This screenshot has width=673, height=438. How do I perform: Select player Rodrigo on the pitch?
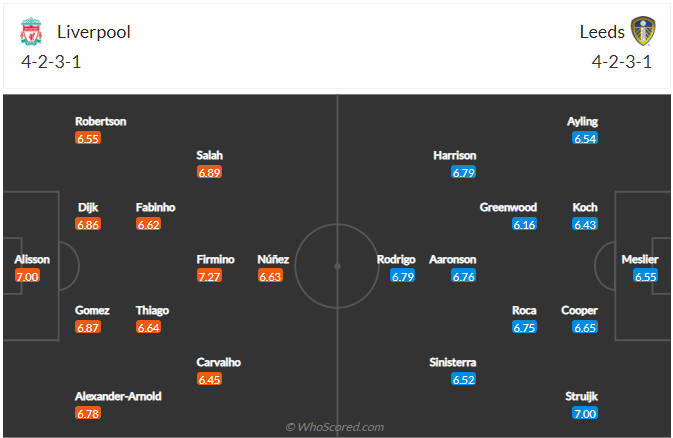pyautogui.click(x=396, y=259)
